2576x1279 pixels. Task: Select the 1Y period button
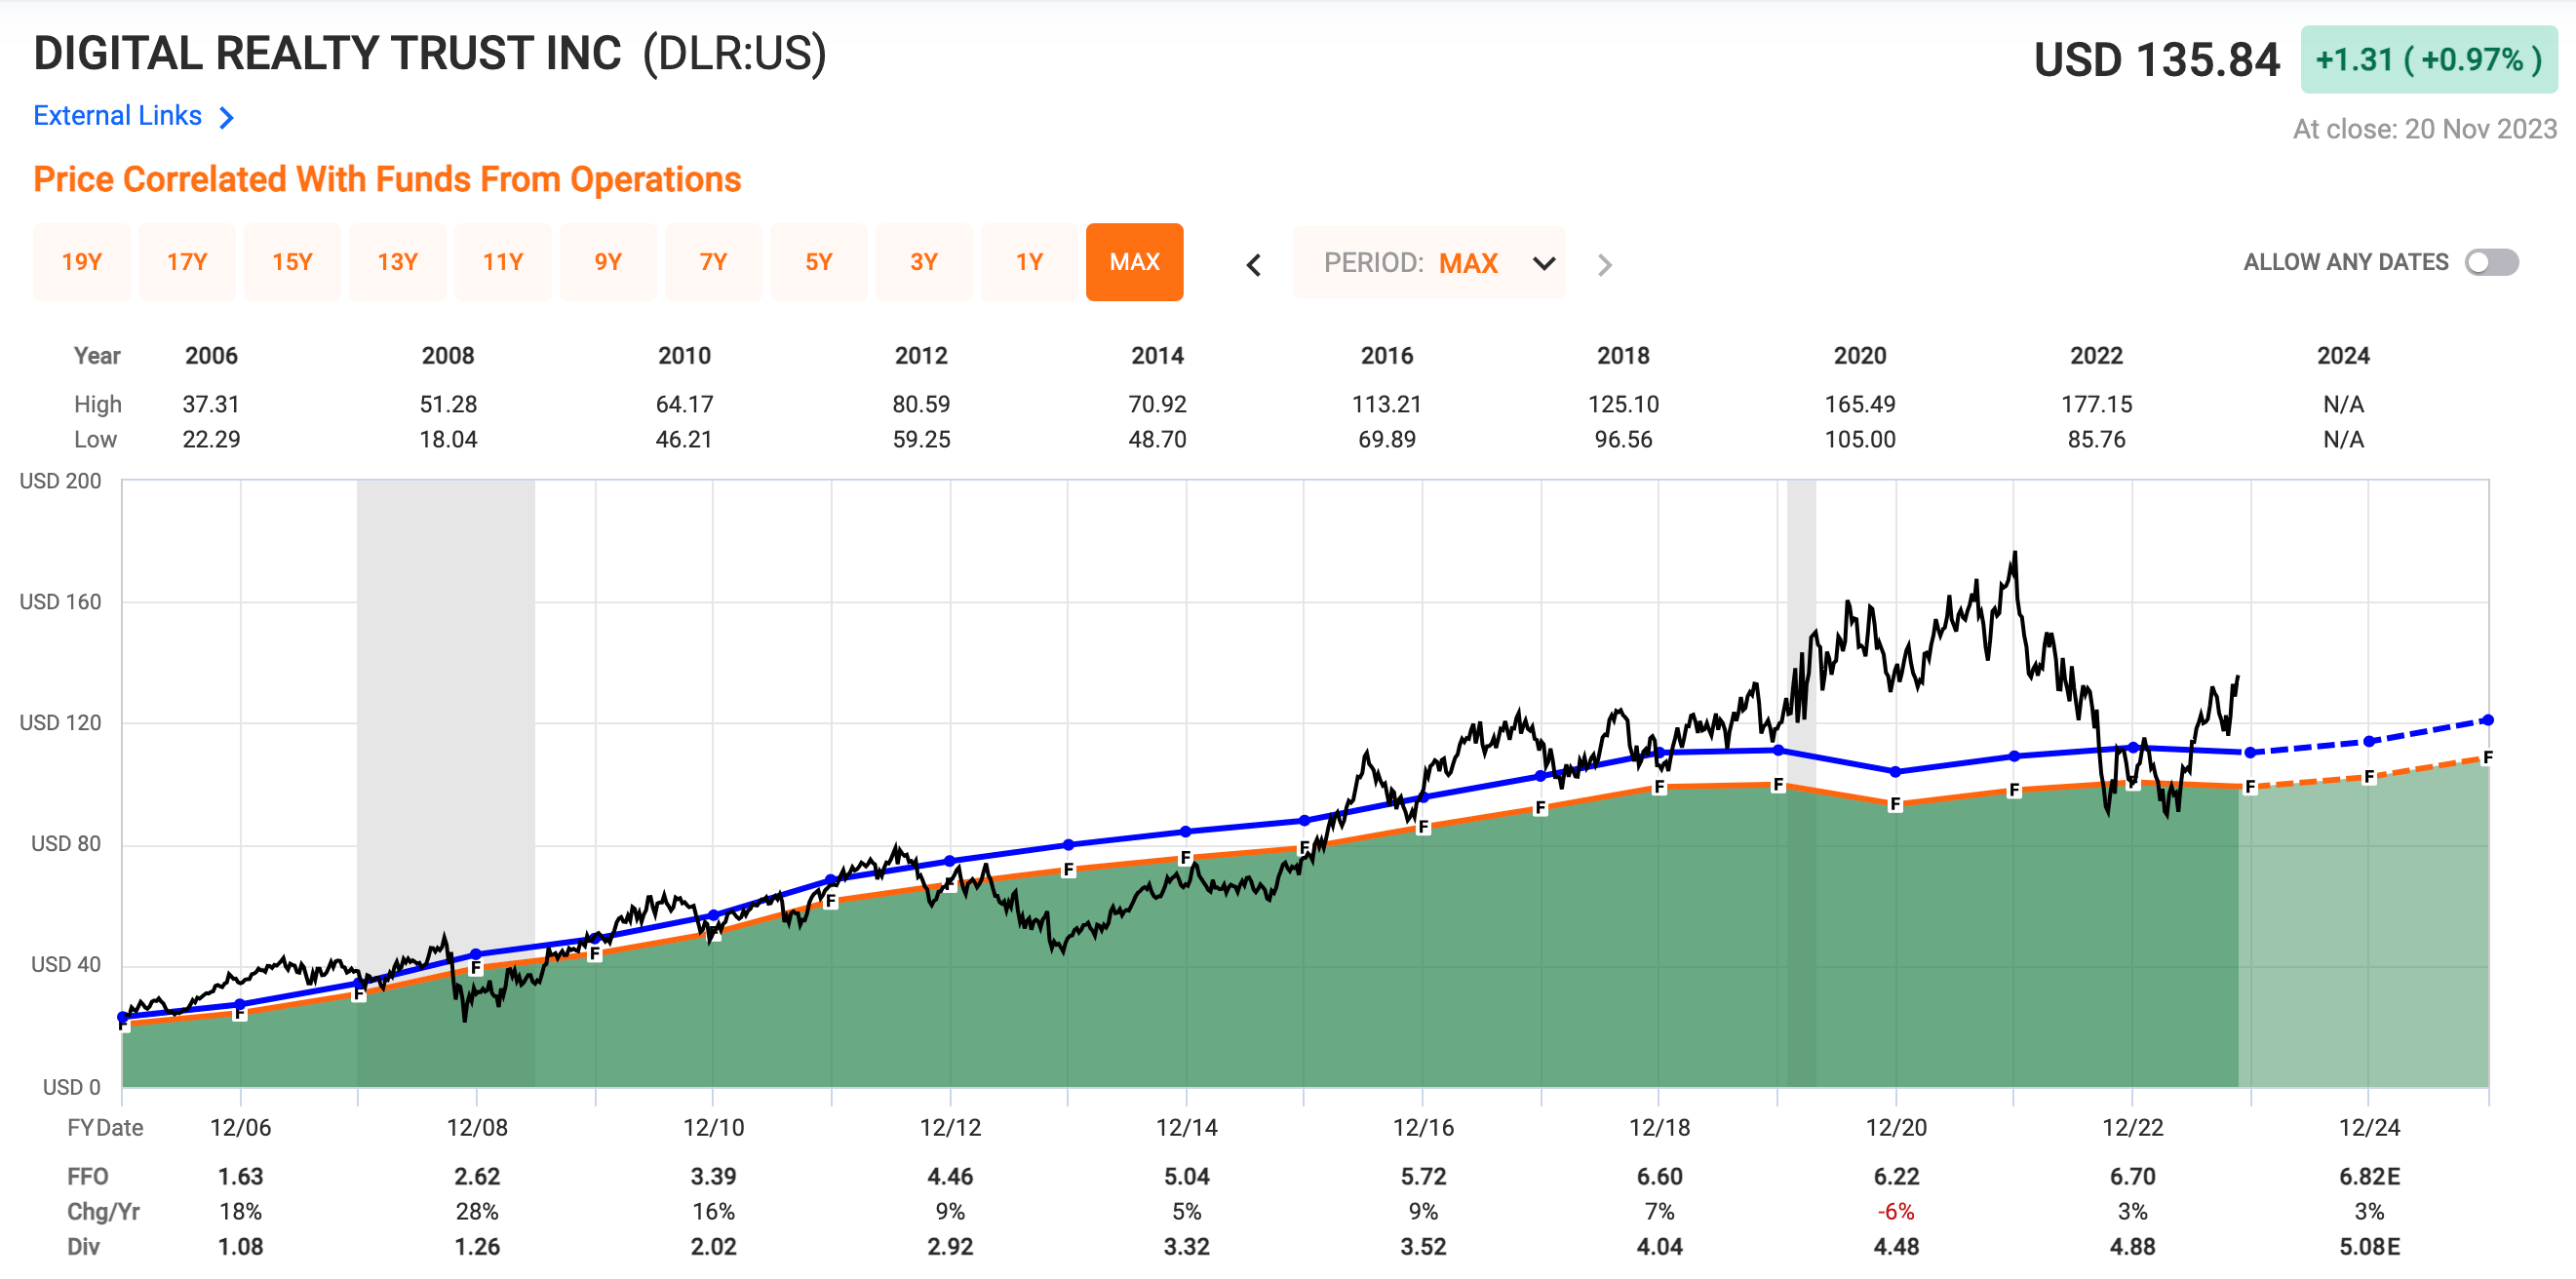(1029, 262)
